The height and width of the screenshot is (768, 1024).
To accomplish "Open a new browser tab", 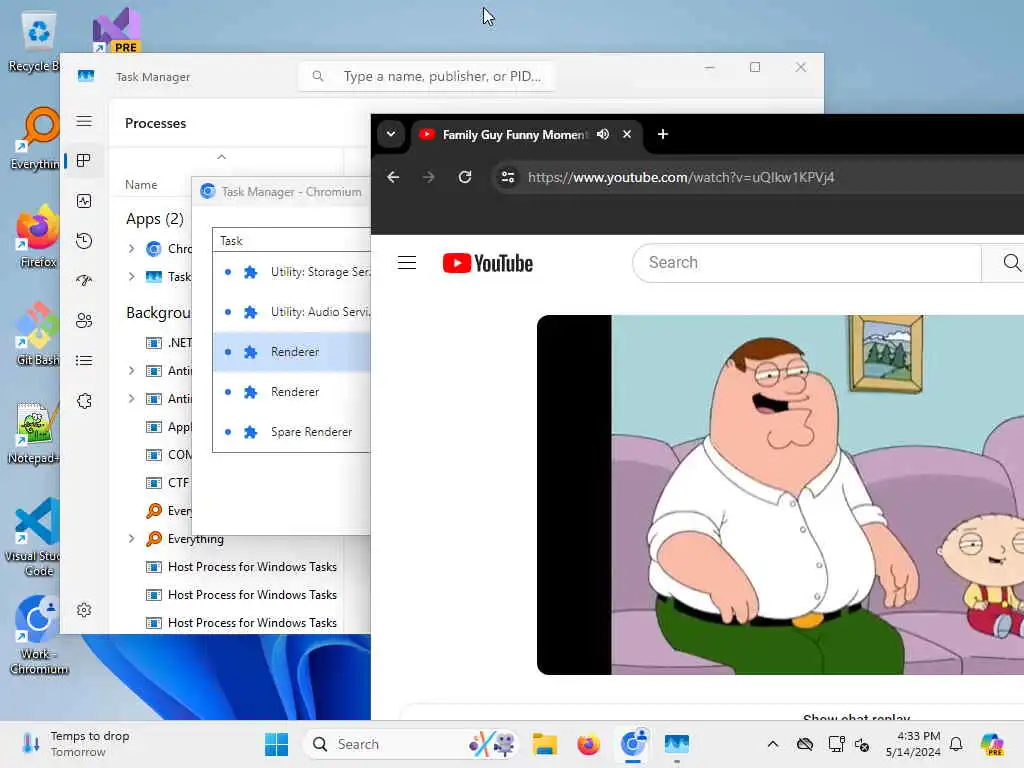I will point(663,134).
